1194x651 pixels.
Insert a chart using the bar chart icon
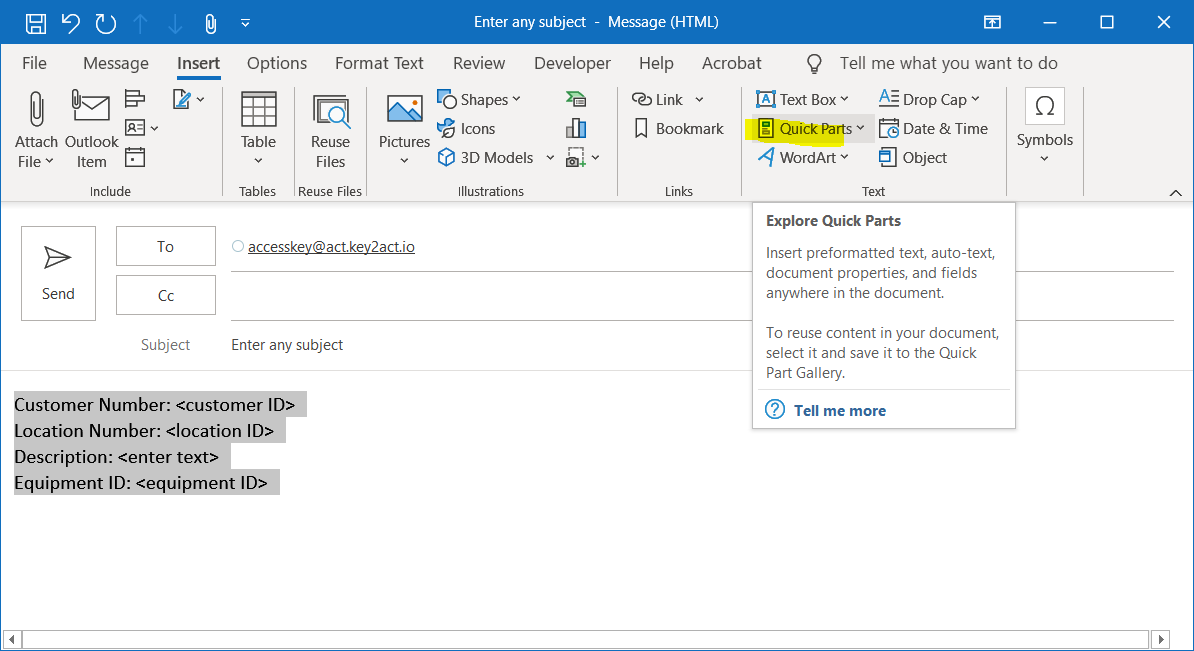tap(575, 128)
